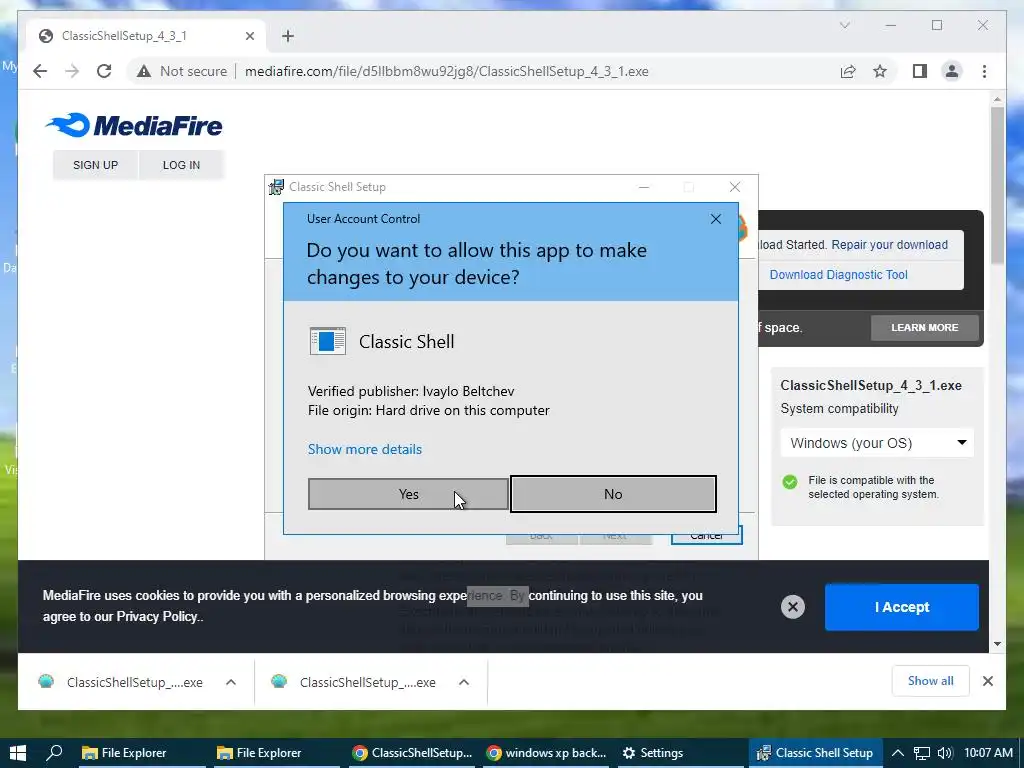Click Repair your download link
Image resolution: width=1024 pixels, height=768 pixels.
click(x=889, y=245)
